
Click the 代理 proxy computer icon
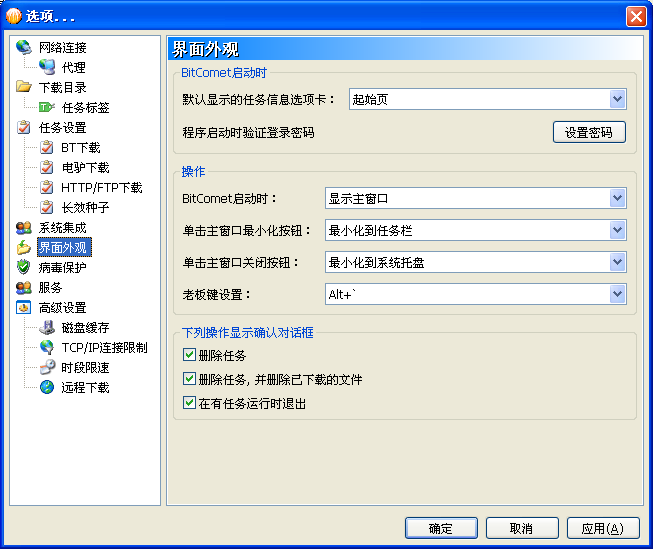coord(47,67)
